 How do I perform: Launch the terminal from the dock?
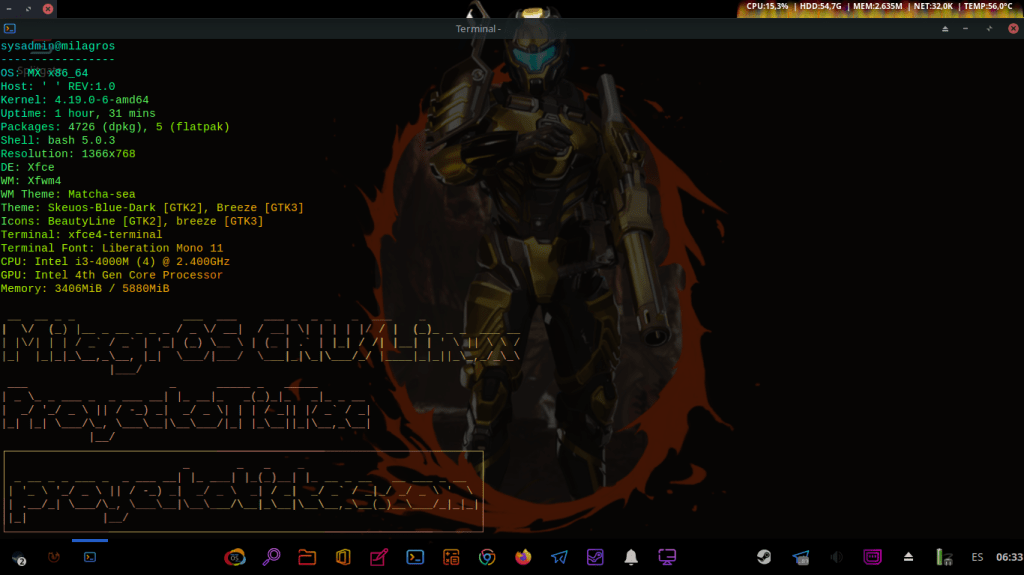click(415, 557)
